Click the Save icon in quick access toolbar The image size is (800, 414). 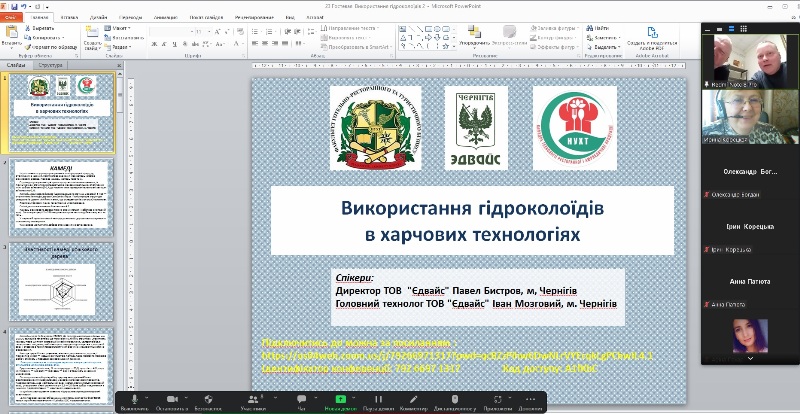[x=17, y=5]
